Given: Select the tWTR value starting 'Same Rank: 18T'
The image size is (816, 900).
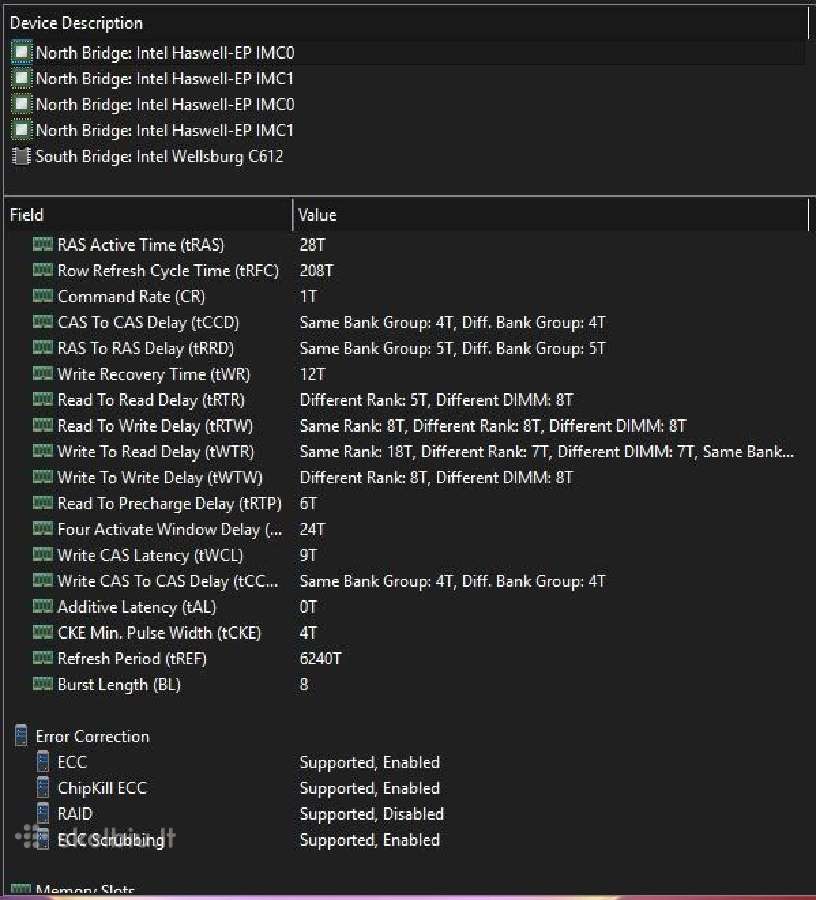Looking at the screenshot, I should tap(547, 452).
